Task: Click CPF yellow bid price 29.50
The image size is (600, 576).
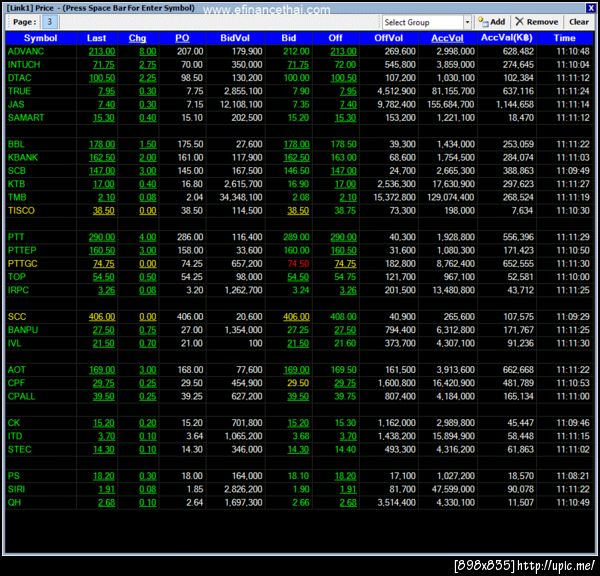Action: 298,383
